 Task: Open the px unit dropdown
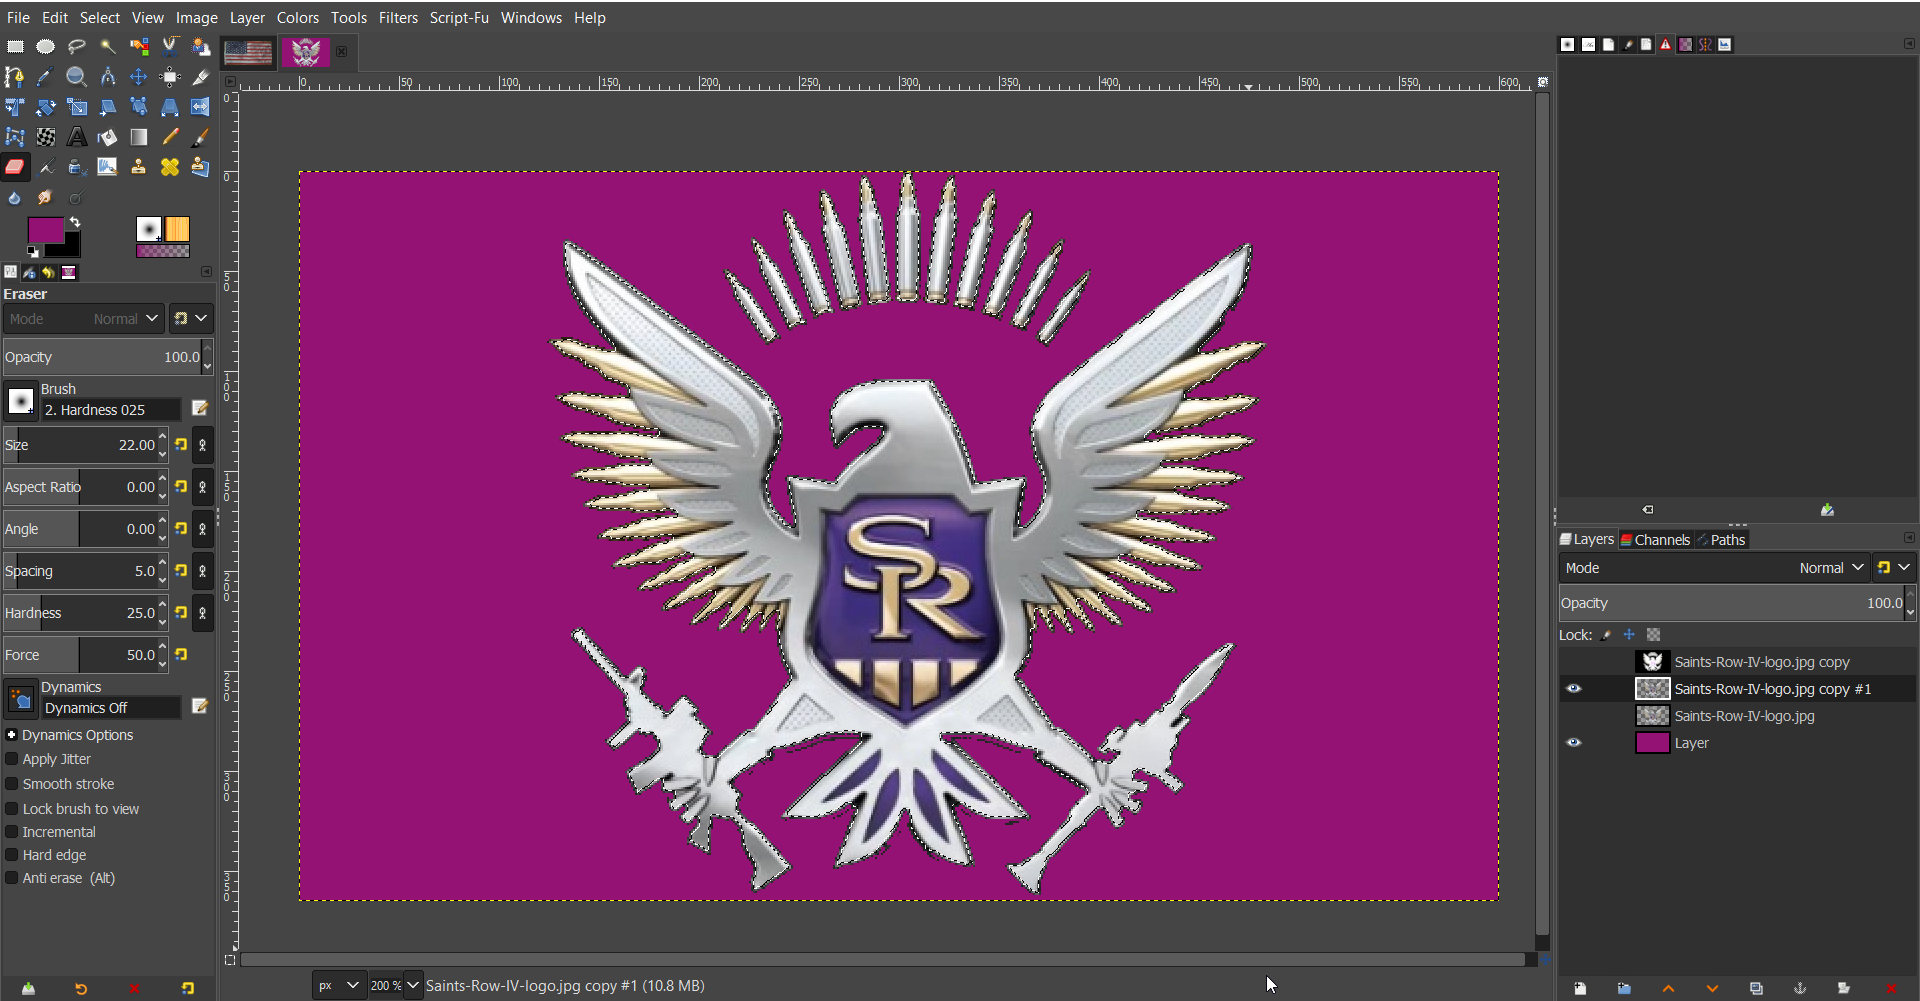point(339,986)
